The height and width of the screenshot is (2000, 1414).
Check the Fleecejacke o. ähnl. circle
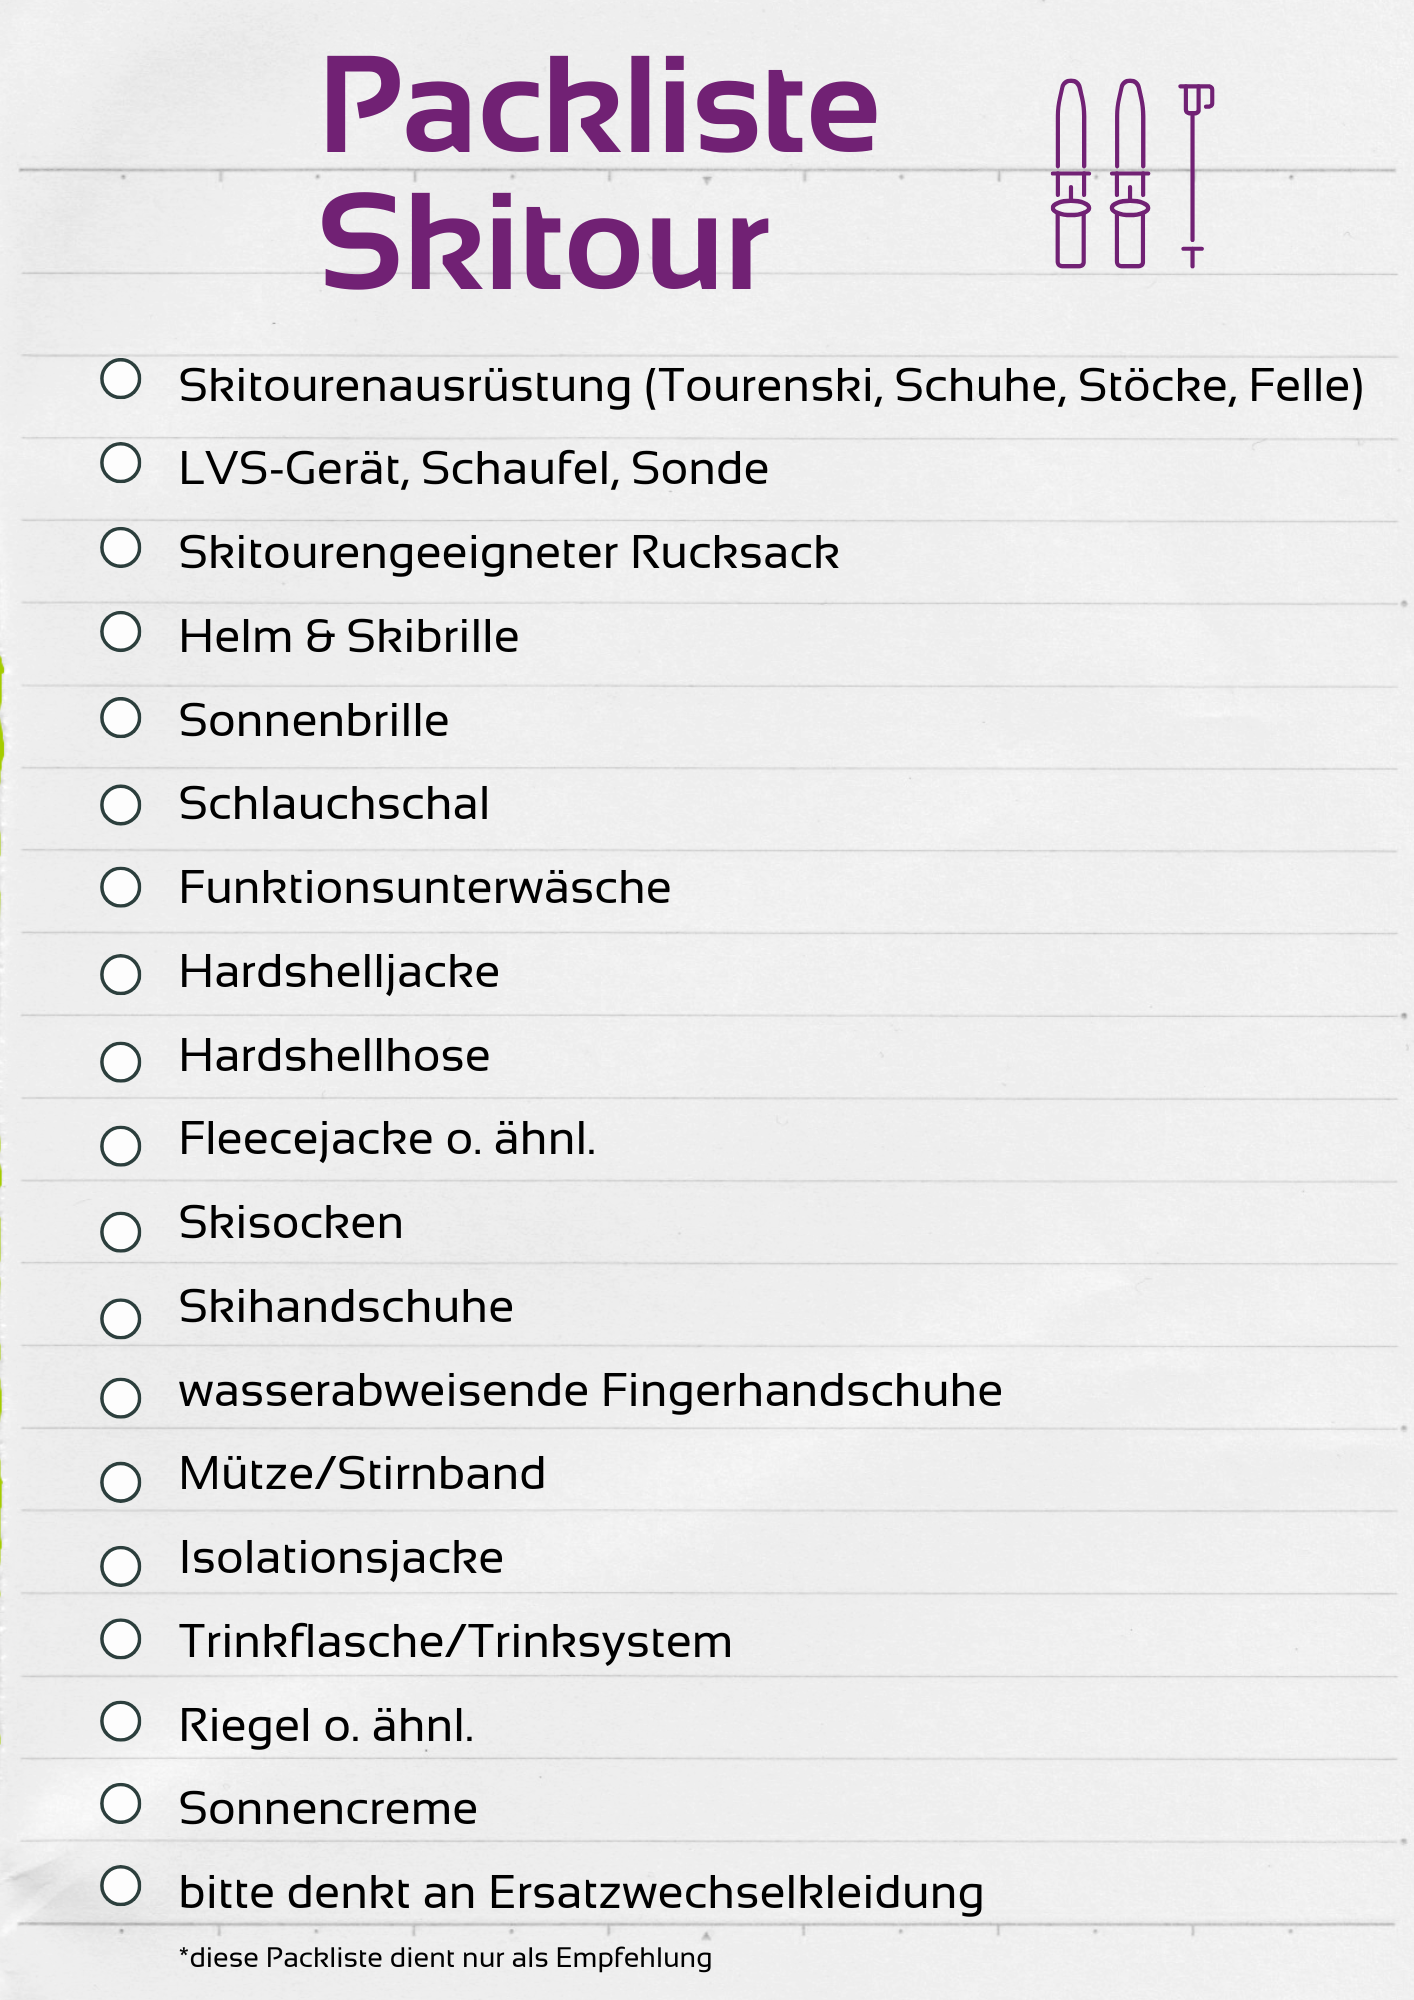[x=121, y=1145]
